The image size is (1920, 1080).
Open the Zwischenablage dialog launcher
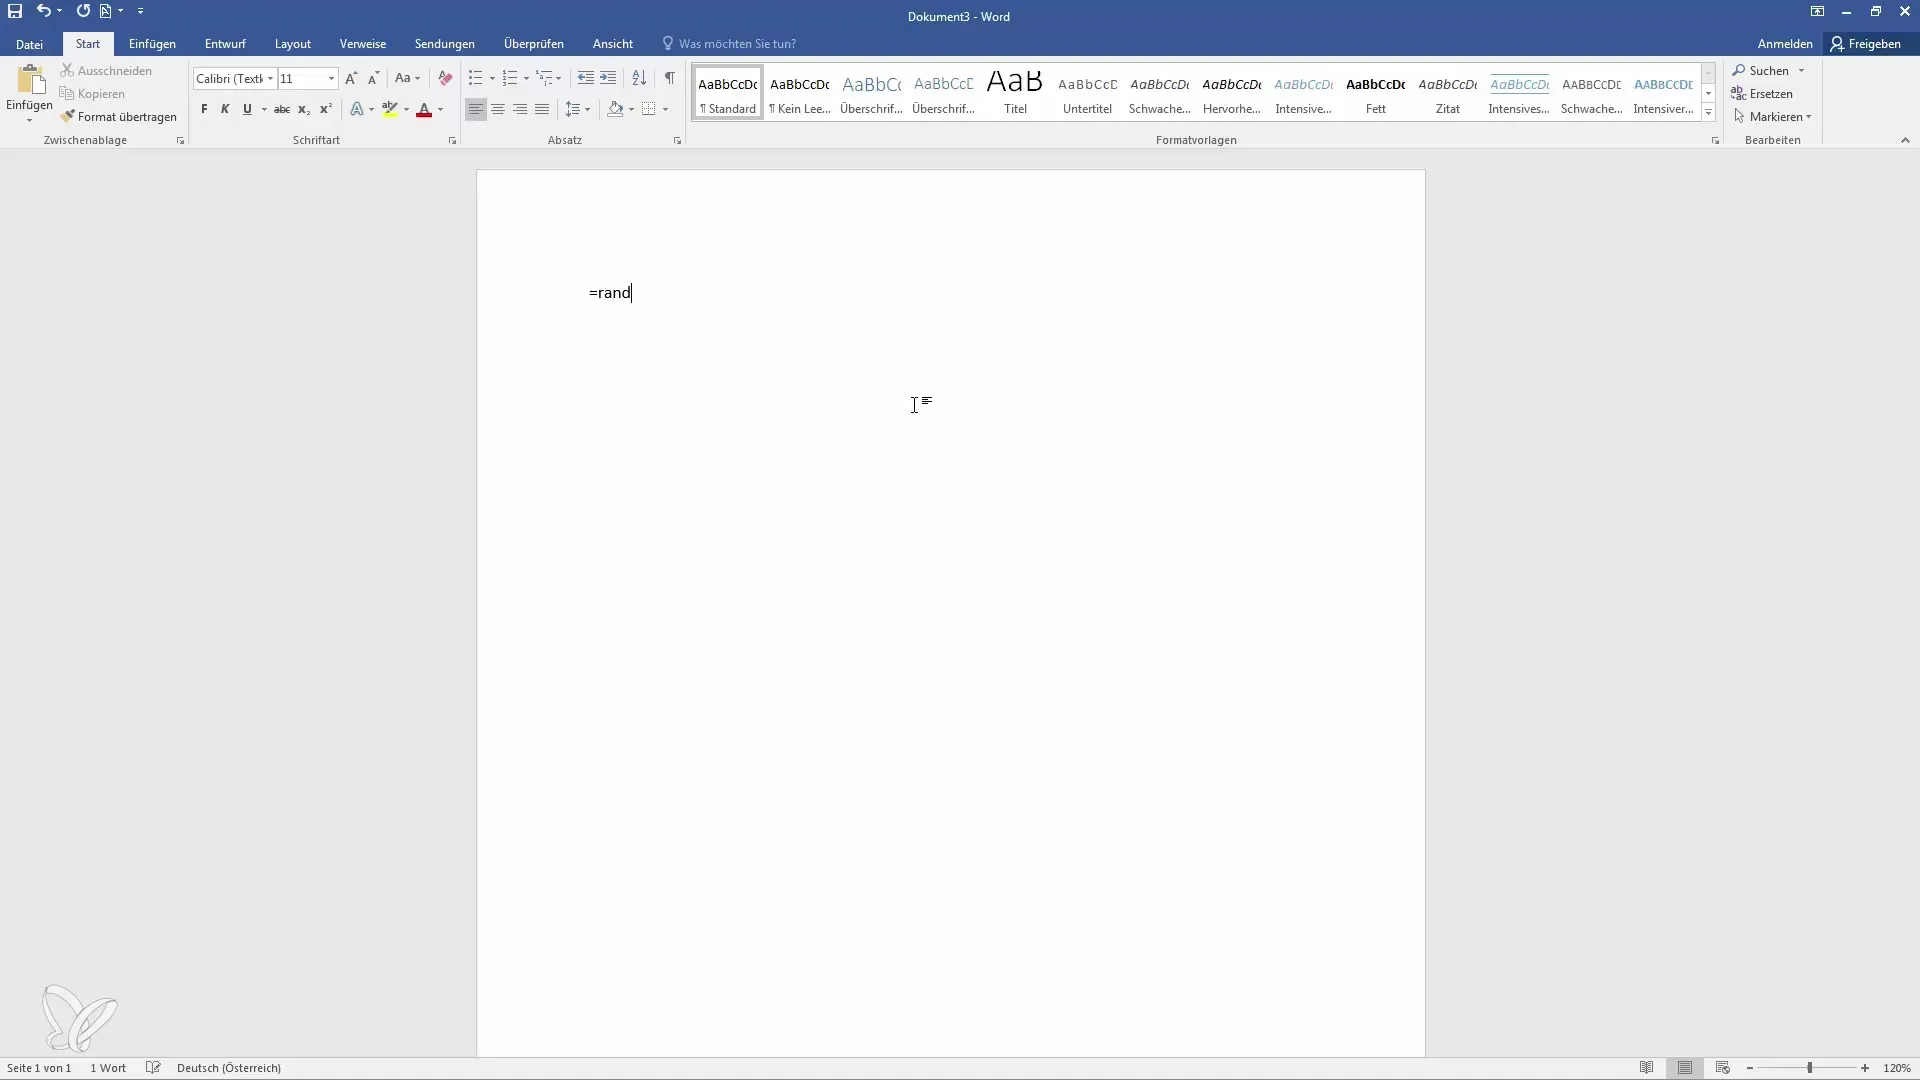point(180,141)
